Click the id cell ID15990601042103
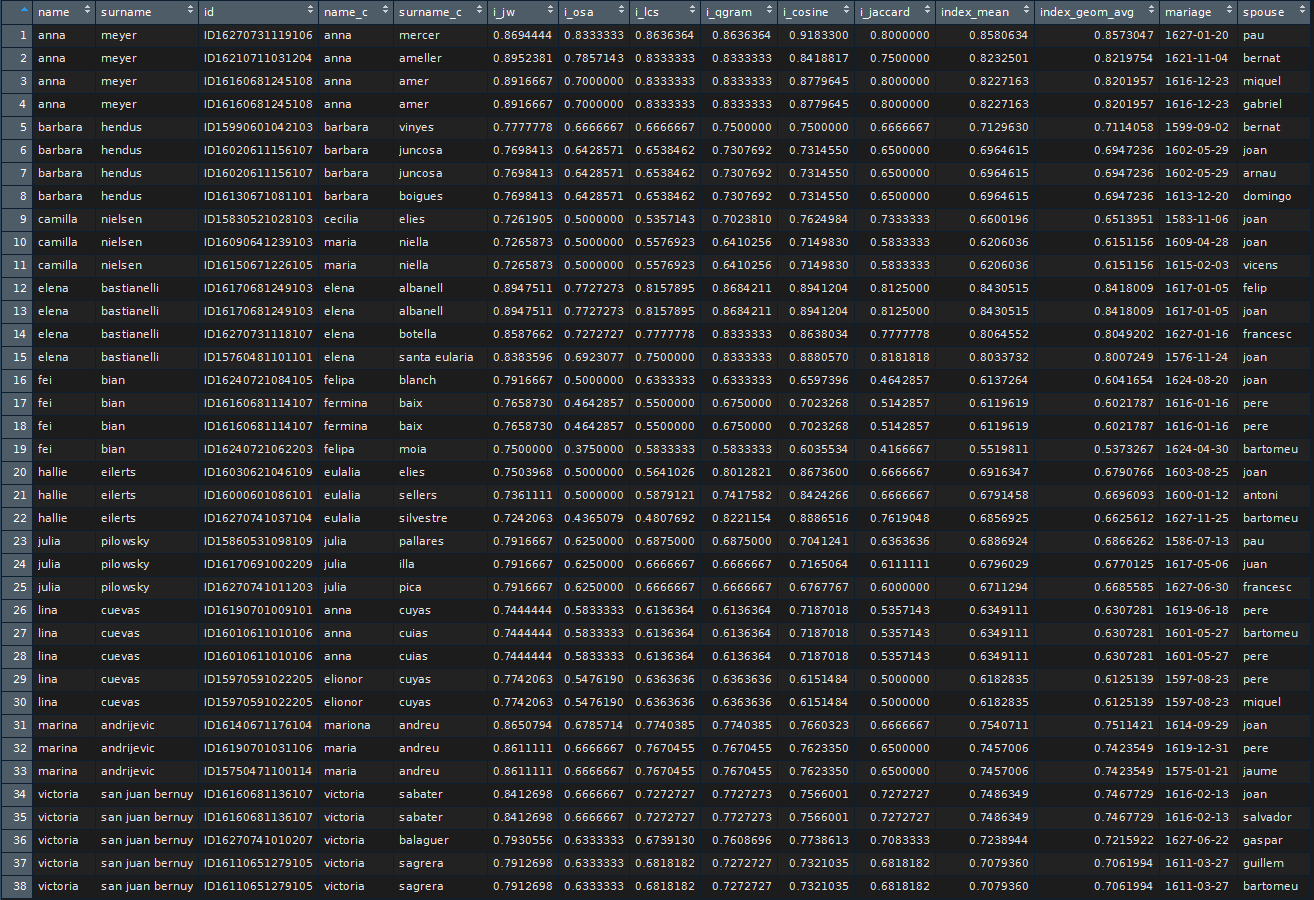The height and width of the screenshot is (900, 1314). (258, 127)
